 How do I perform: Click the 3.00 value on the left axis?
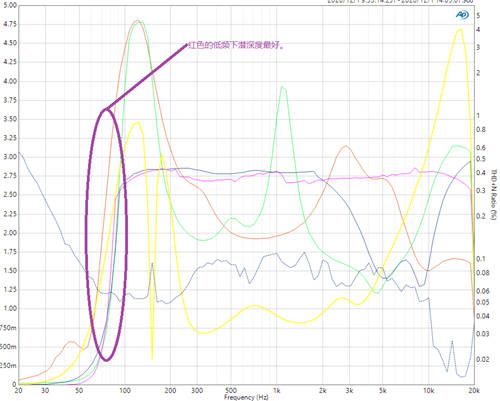click(x=9, y=157)
